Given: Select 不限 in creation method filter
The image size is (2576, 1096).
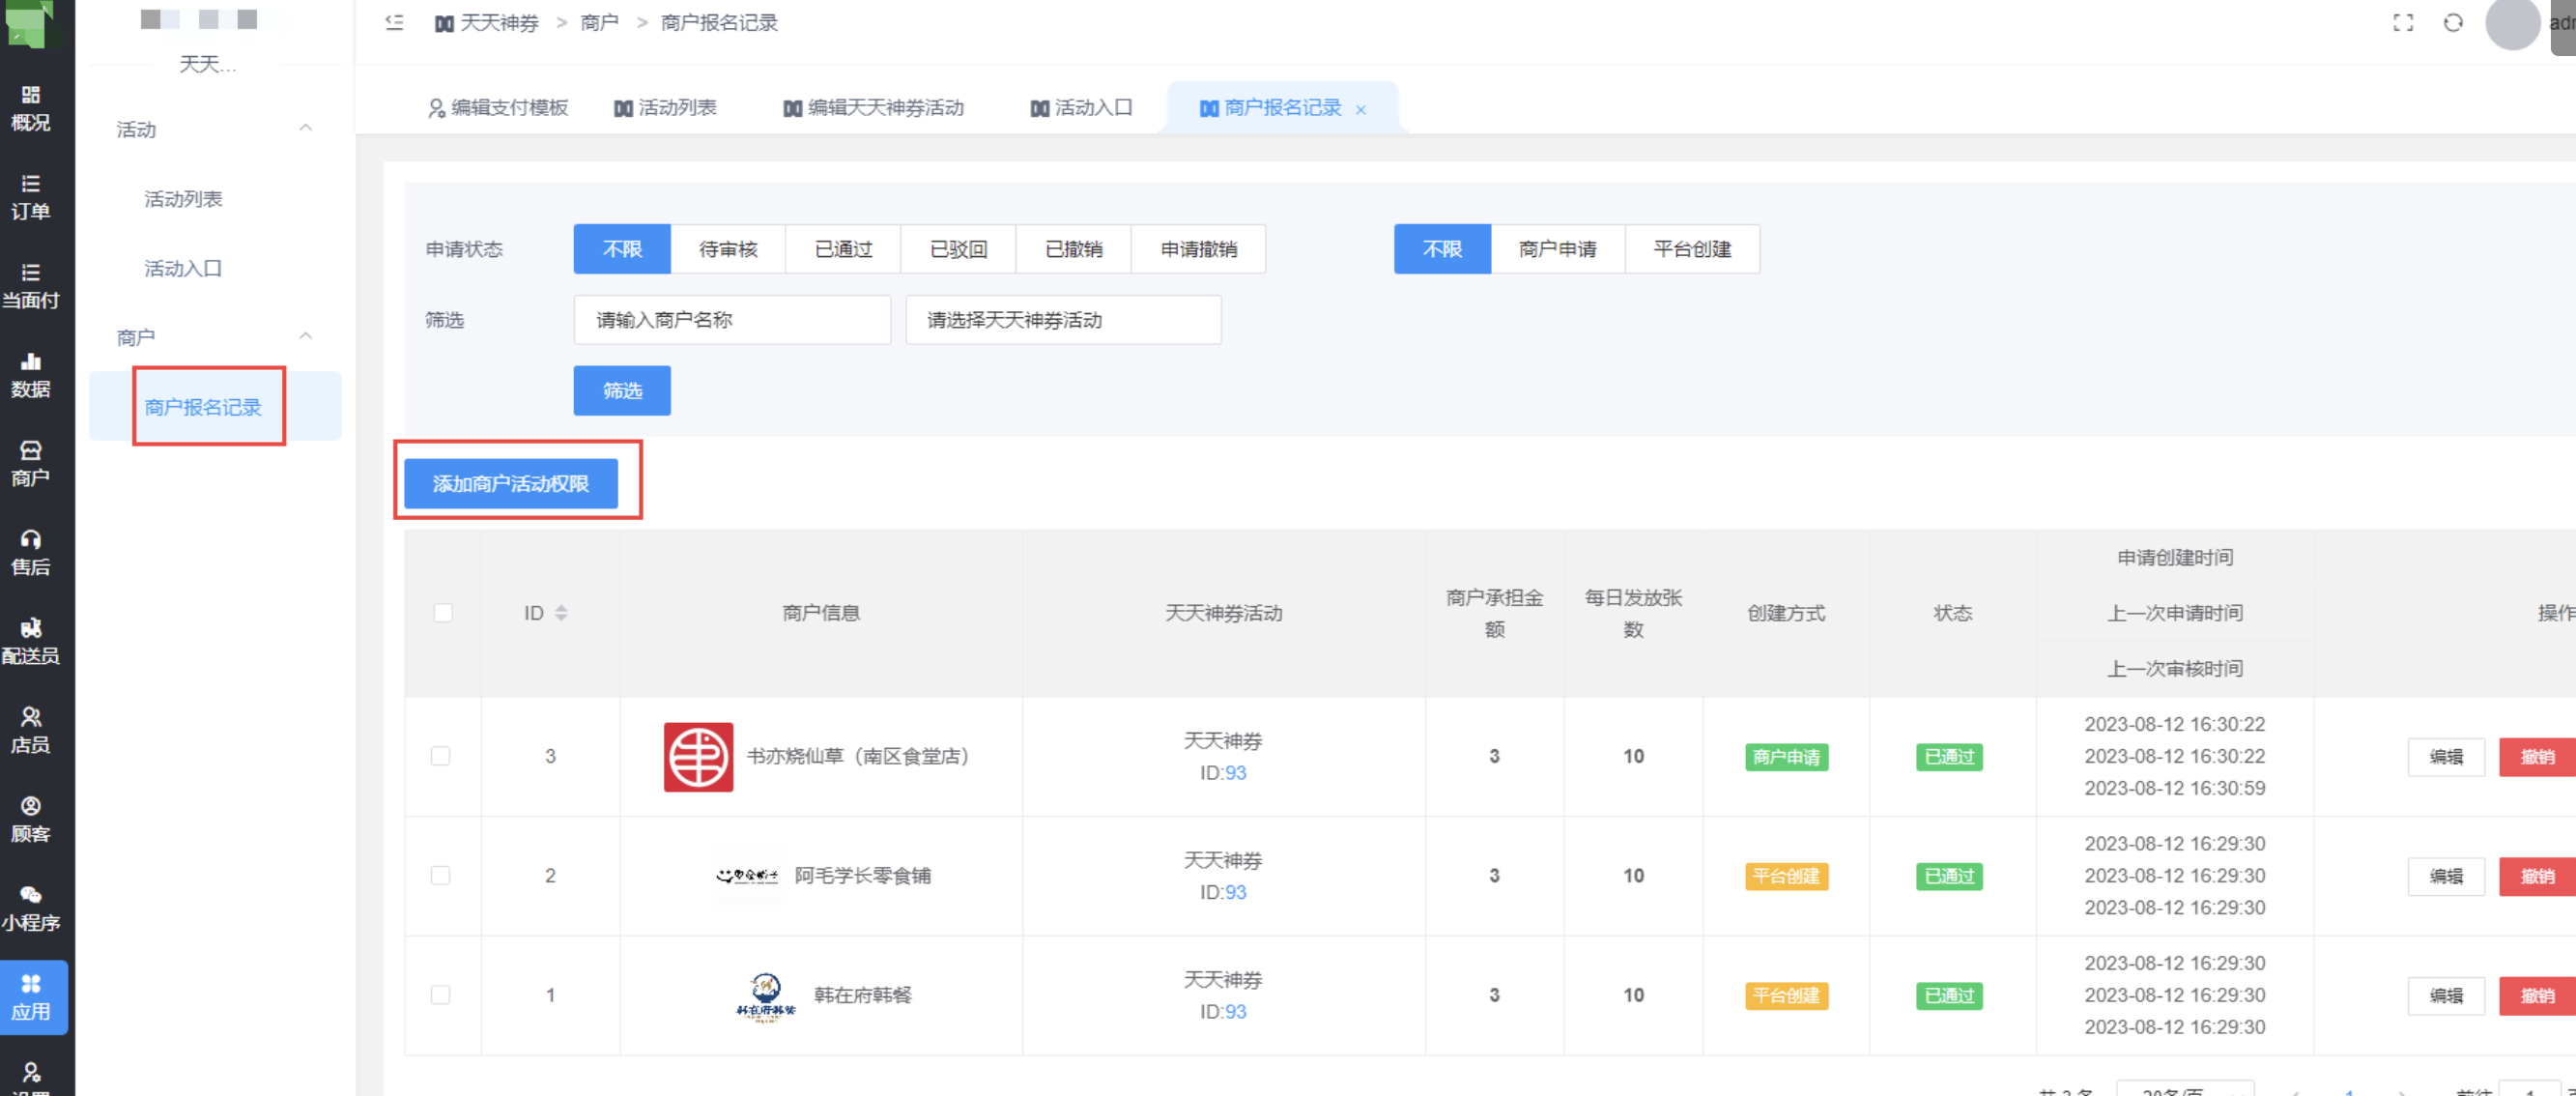Looking at the screenshot, I should [x=1442, y=249].
